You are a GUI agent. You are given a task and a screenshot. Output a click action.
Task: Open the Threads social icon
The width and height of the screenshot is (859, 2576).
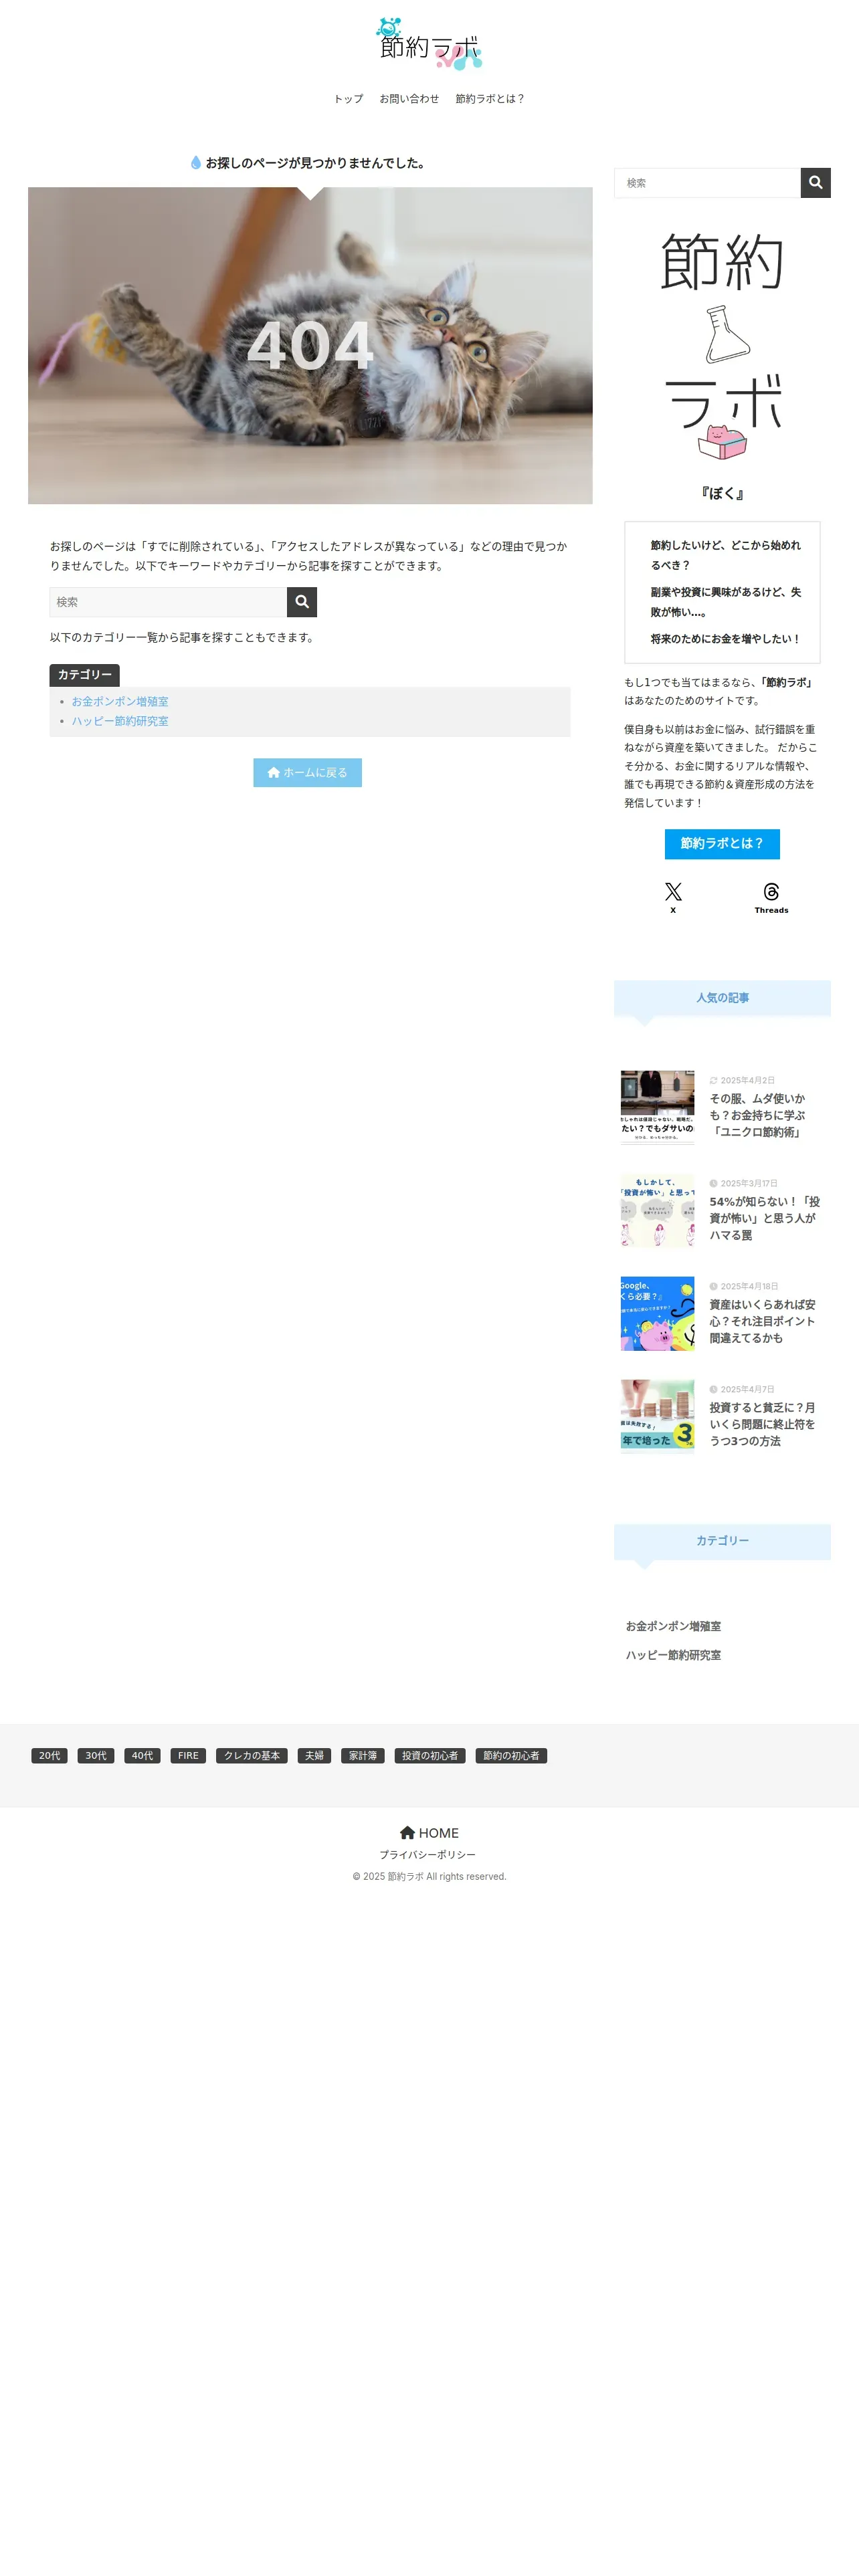click(771, 897)
